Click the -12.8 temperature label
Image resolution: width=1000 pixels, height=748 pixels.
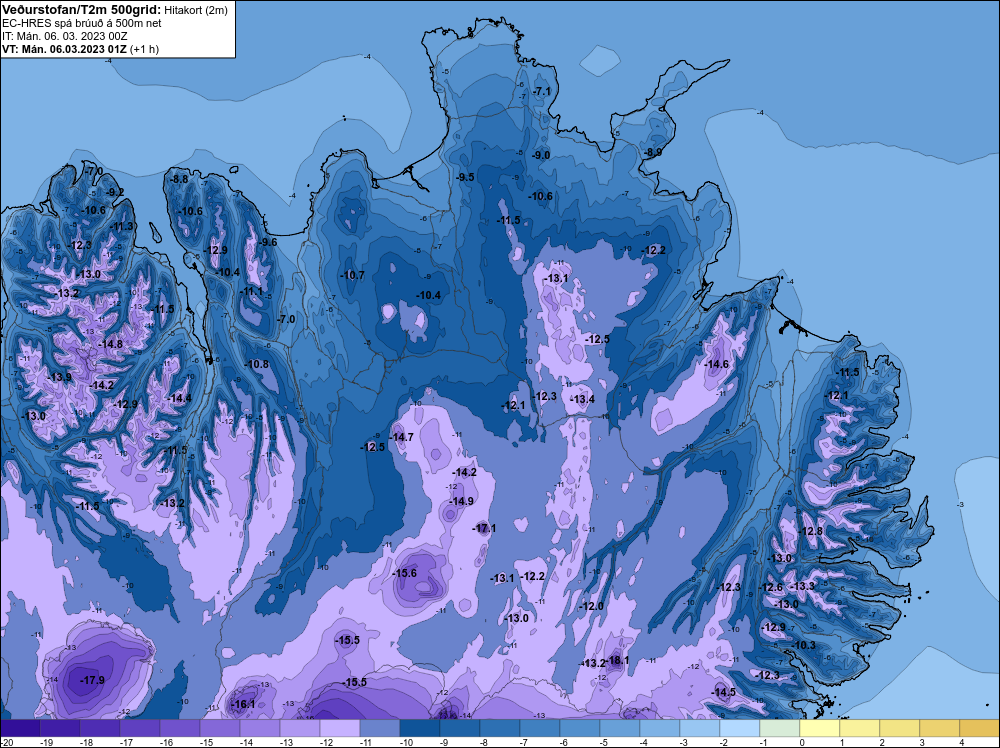click(811, 531)
